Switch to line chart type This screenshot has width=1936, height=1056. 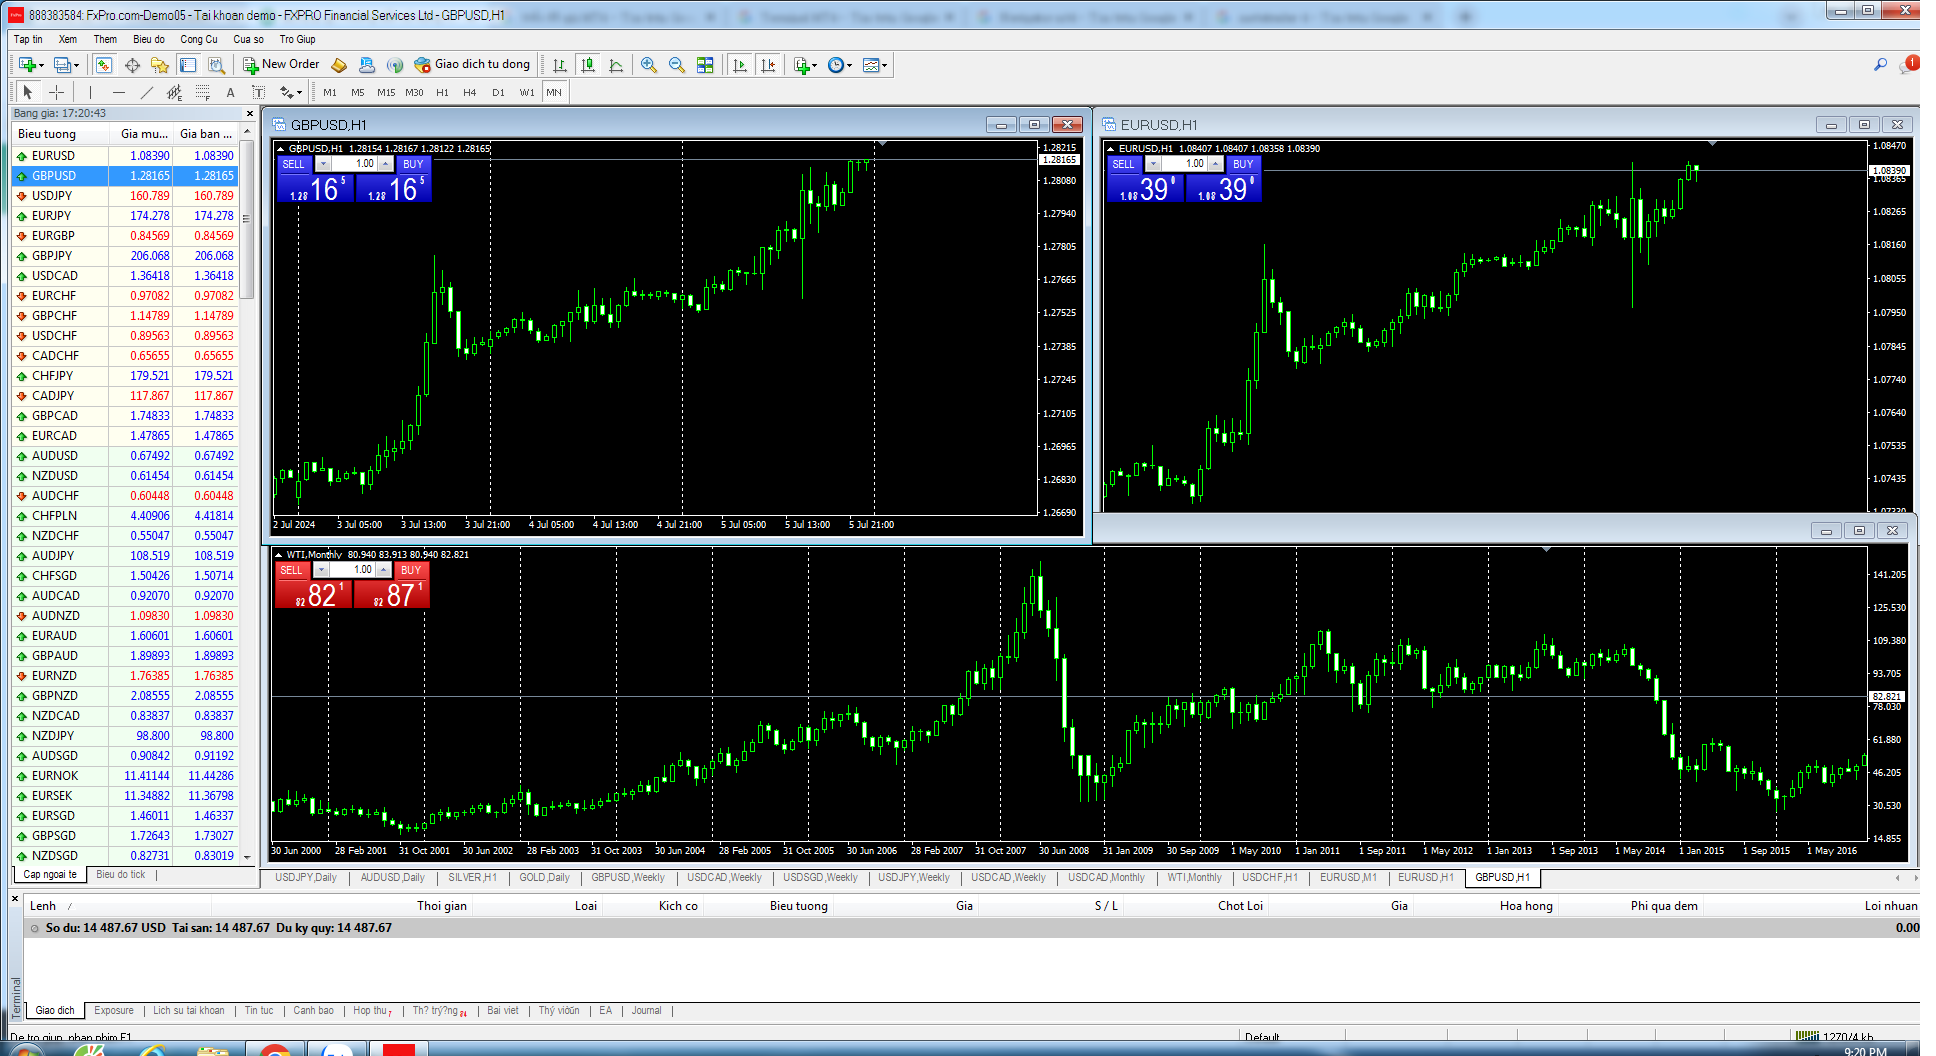[616, 65]
